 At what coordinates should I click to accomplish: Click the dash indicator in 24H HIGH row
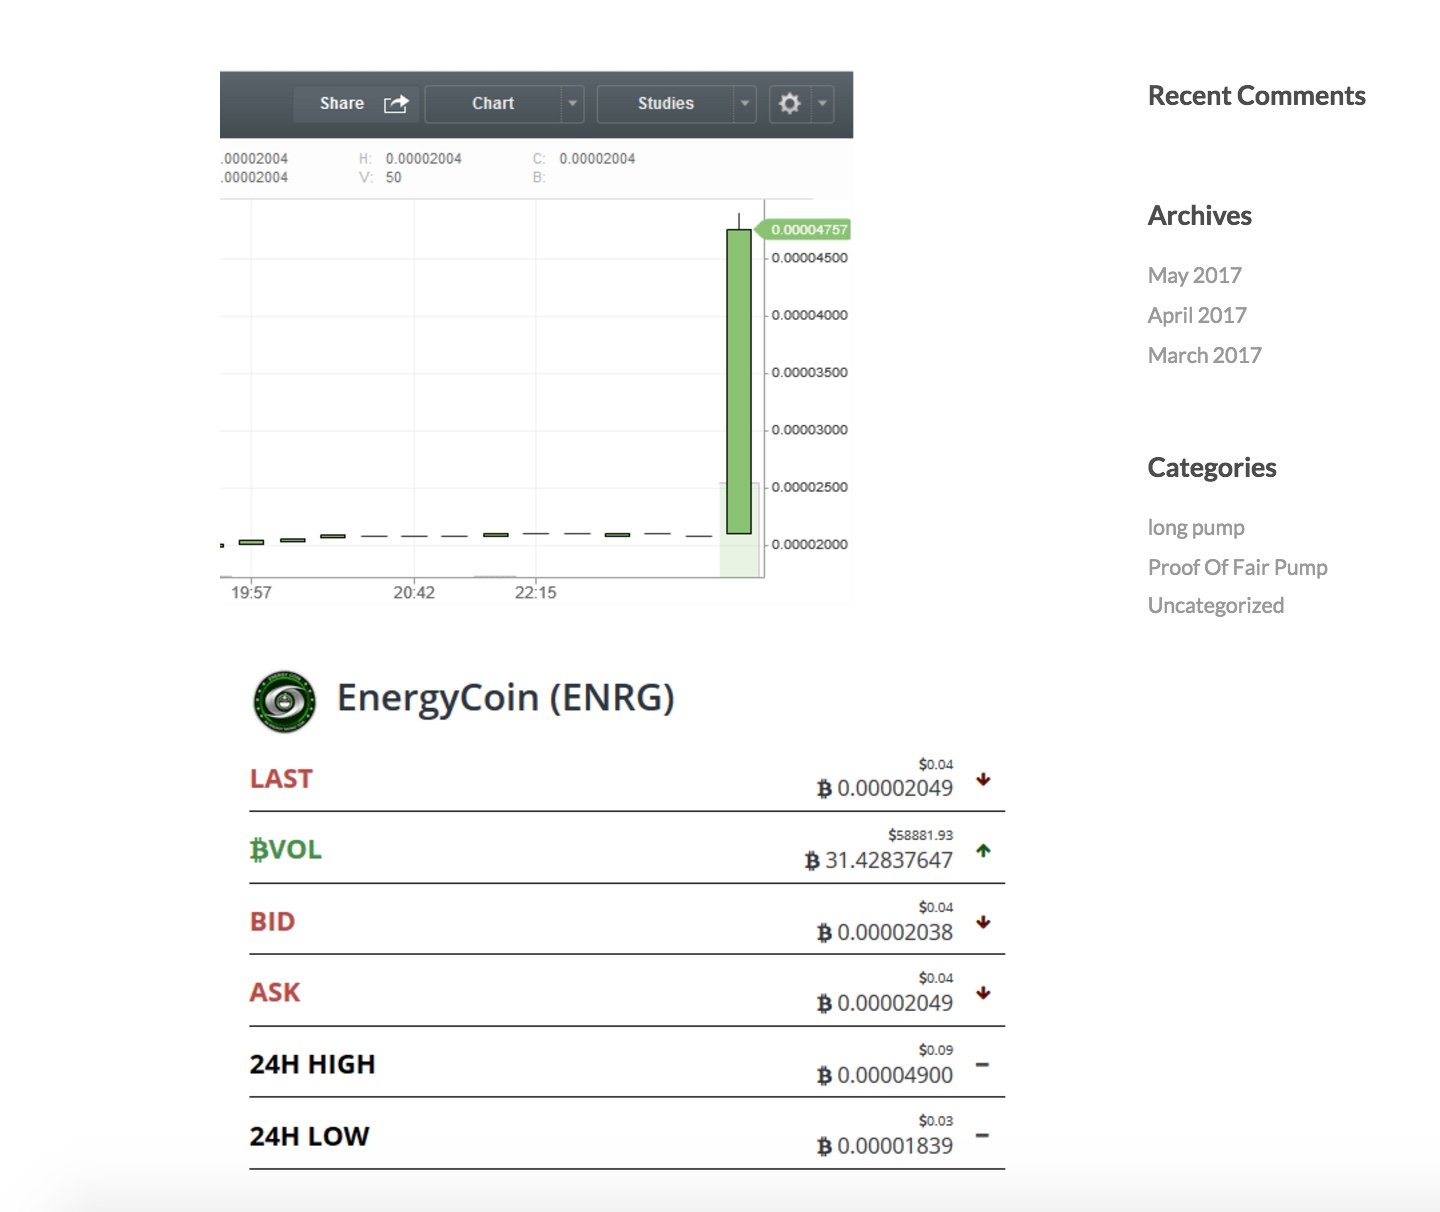pyautogui.click(x=982, y=1064)
